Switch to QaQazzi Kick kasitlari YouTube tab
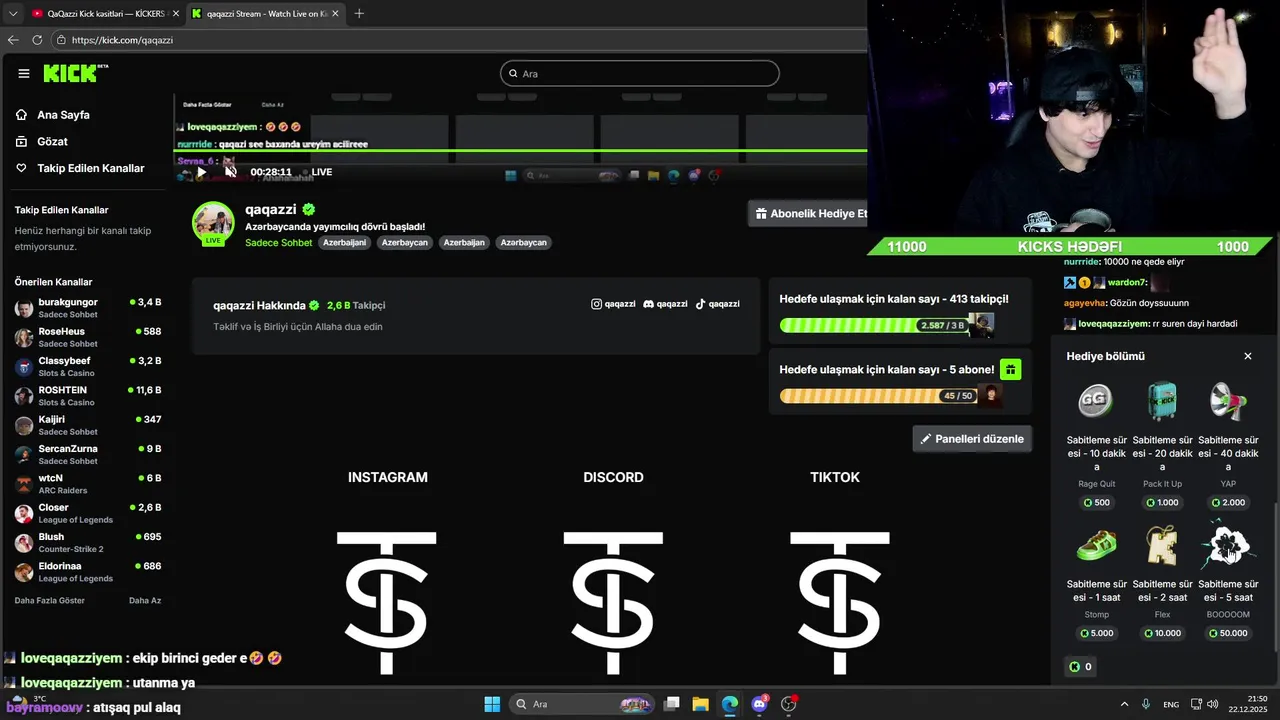The width and height of the screenshot is (1280, 720). pos(104,14)
